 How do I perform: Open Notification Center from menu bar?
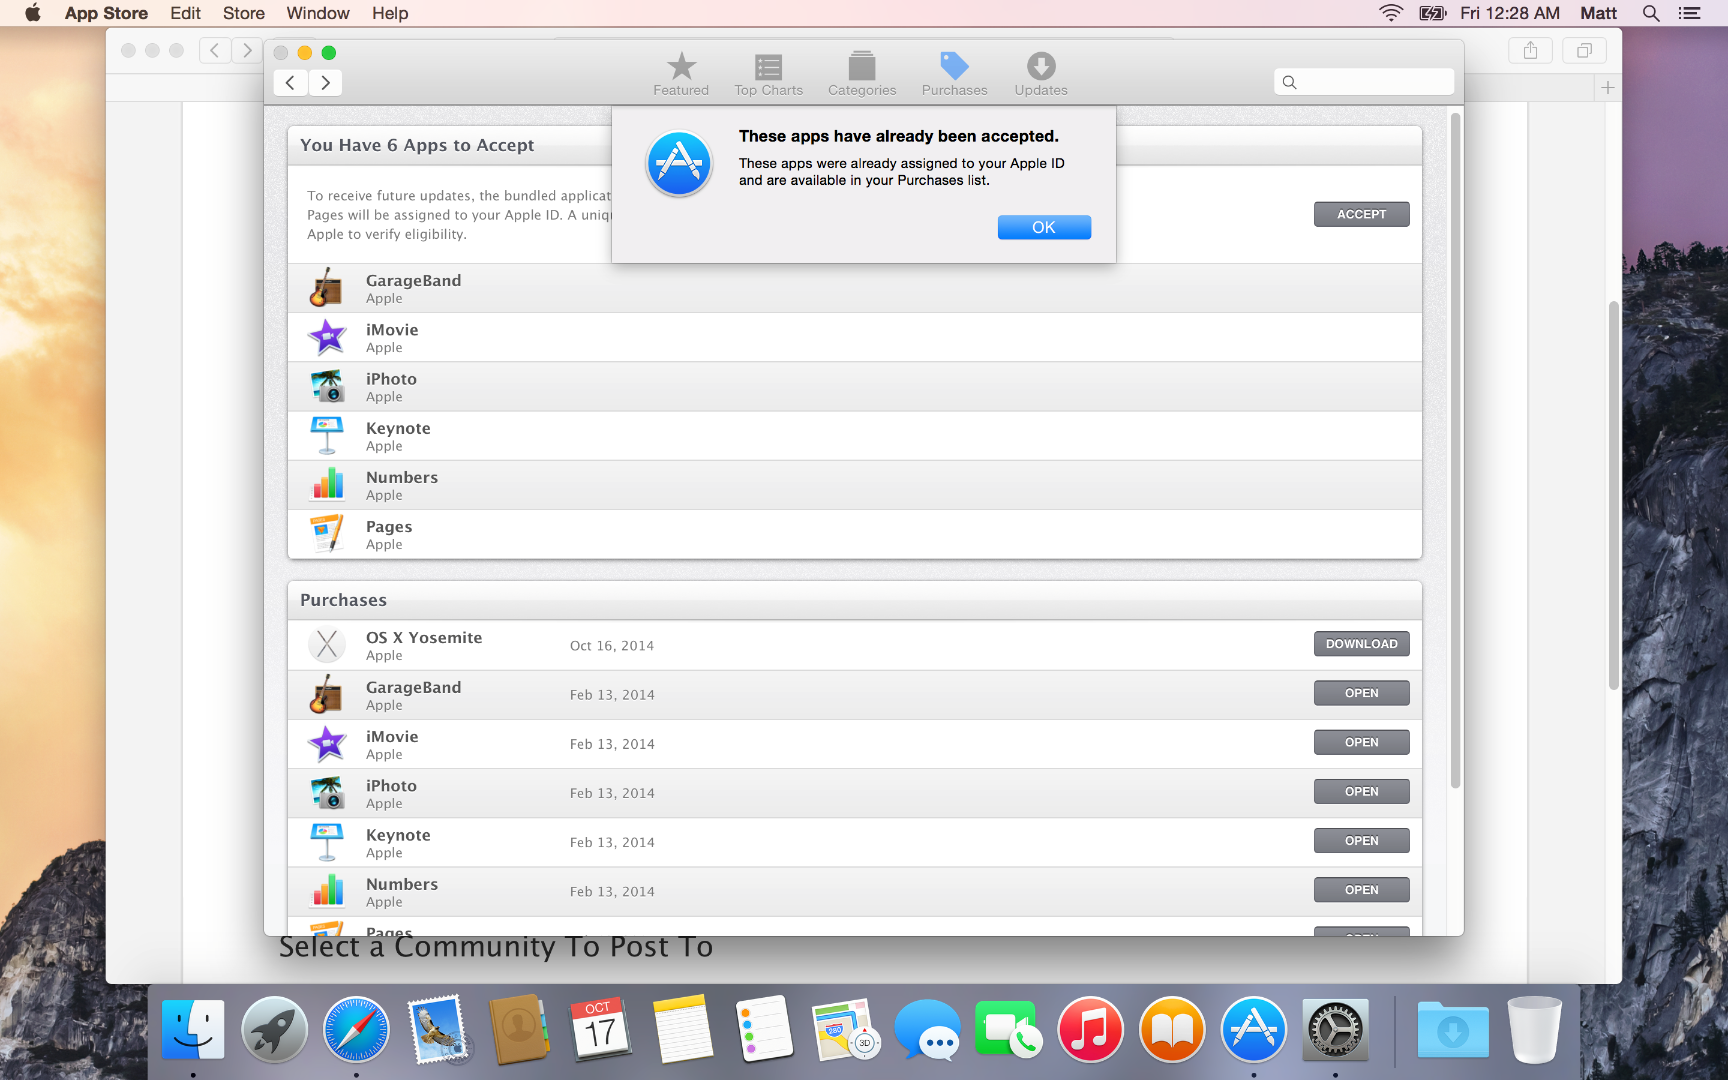tap(1689, 13)
